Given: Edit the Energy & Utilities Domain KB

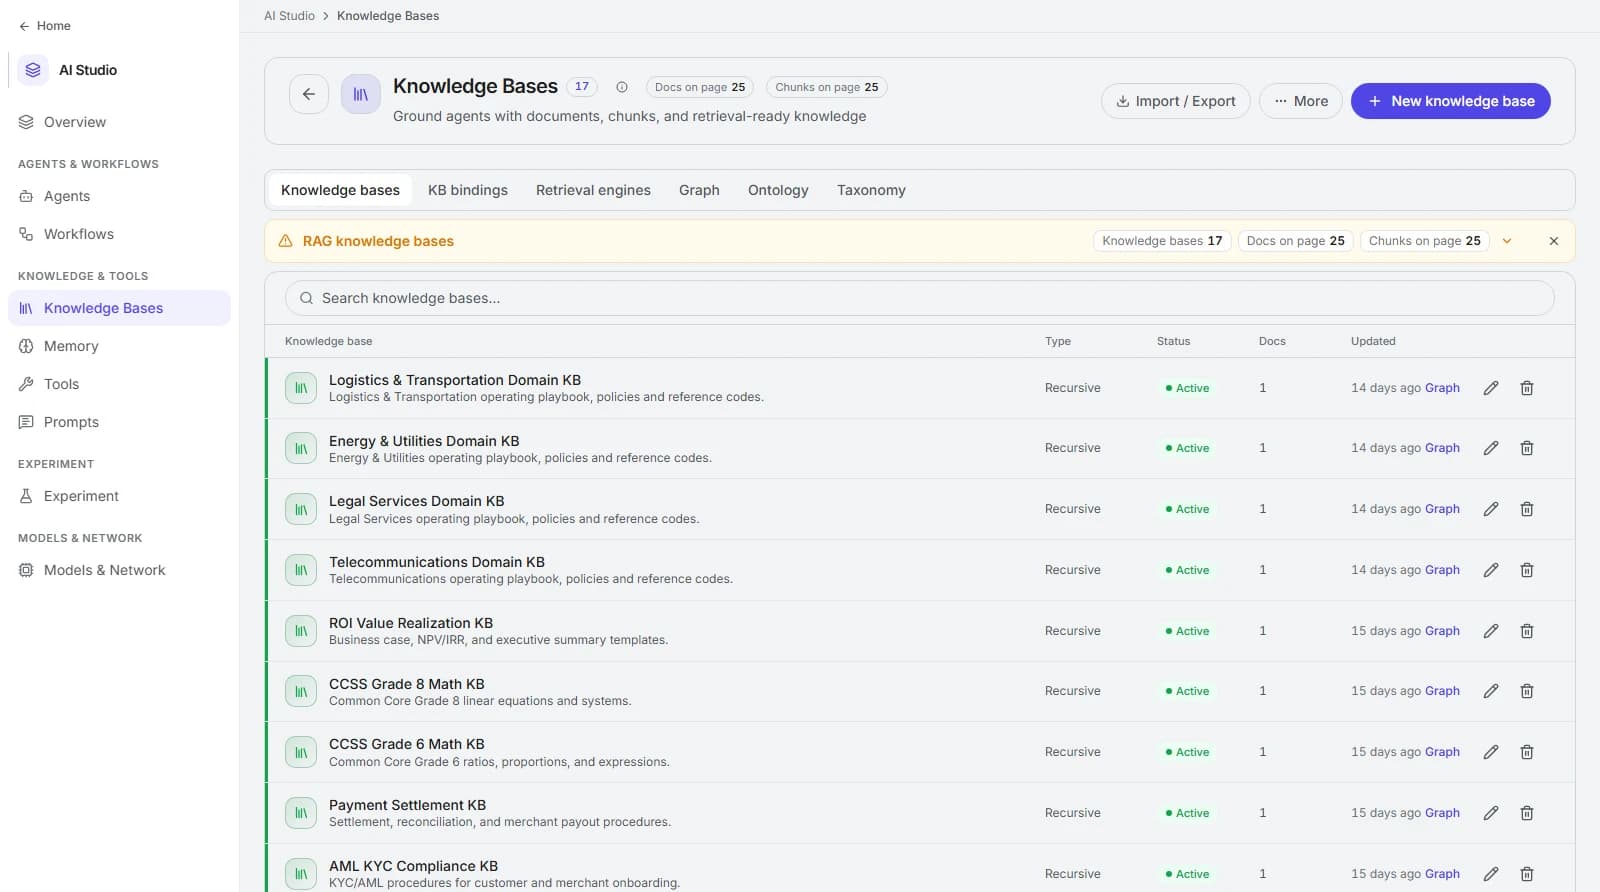Looking at the screenshot, I should 1491,448.
